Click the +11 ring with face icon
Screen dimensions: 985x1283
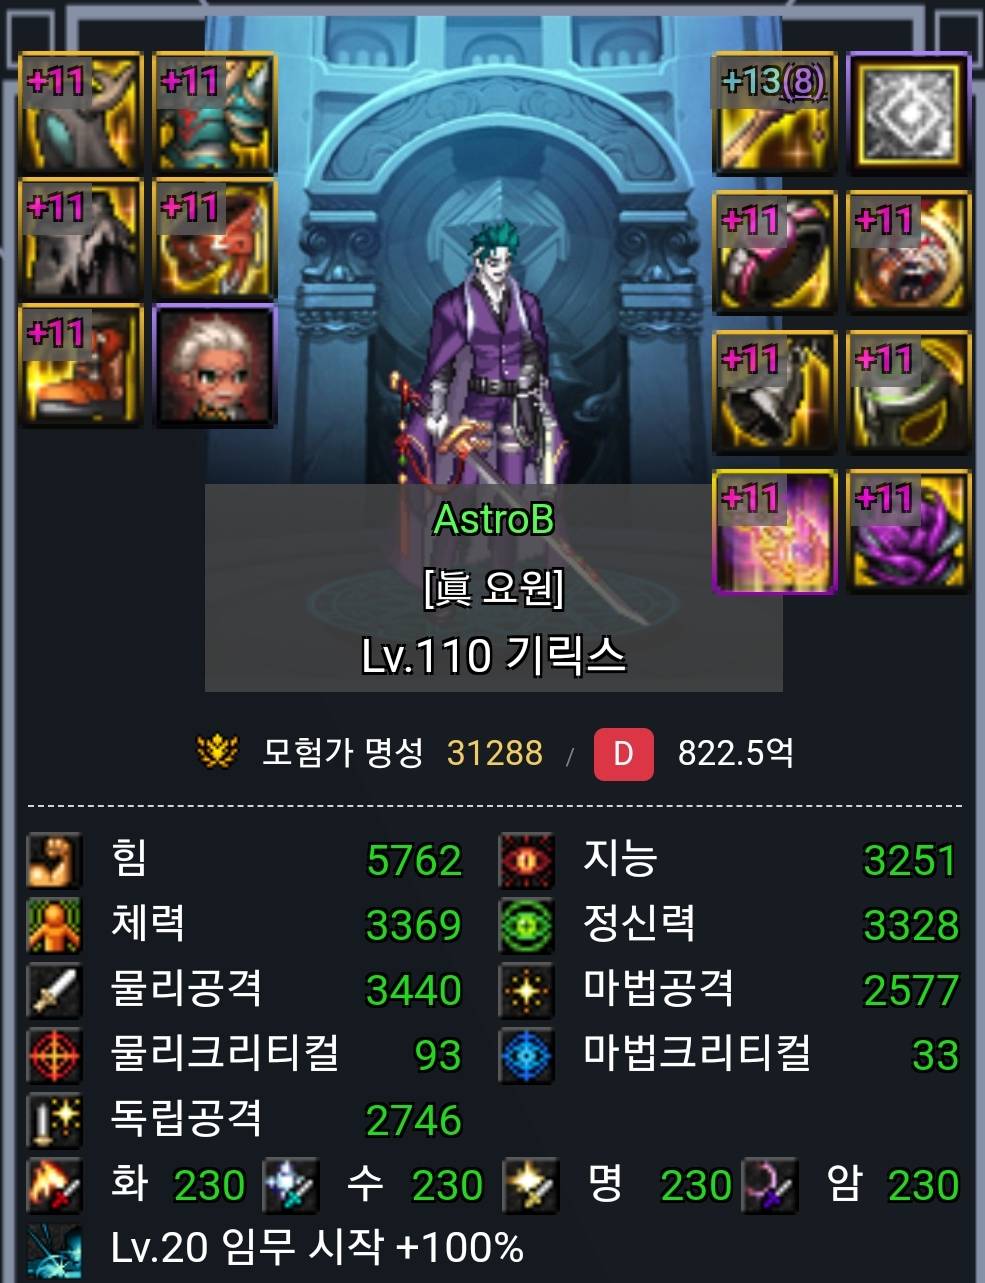coord(908,252)
